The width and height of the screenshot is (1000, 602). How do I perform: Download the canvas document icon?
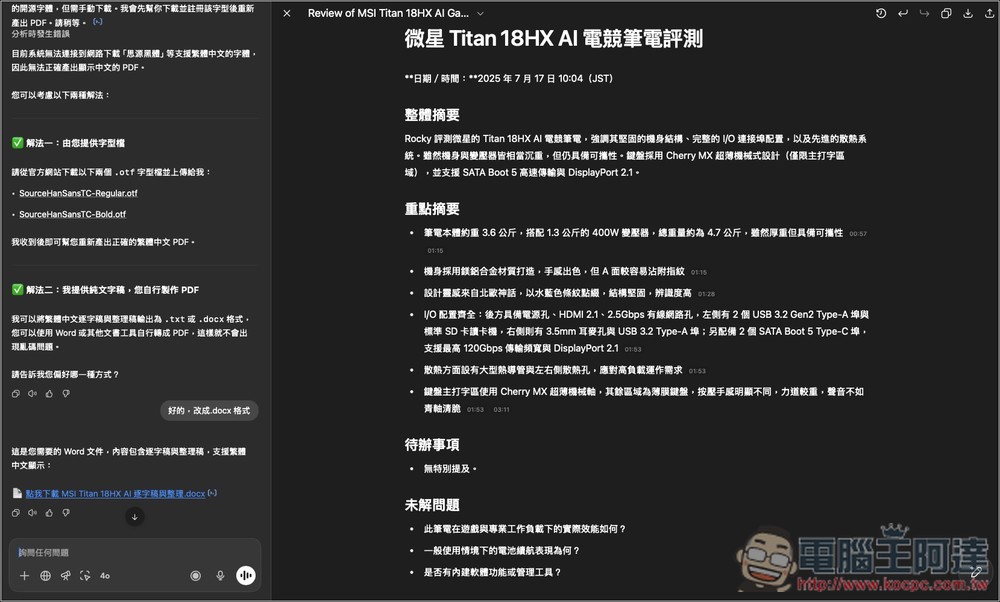pos(967,13)
